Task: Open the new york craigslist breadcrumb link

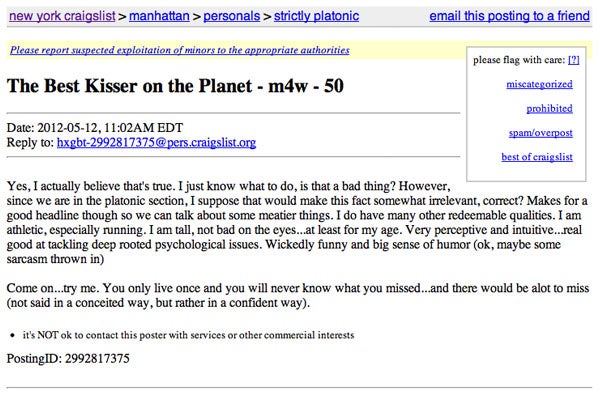Action: [59, 17]
